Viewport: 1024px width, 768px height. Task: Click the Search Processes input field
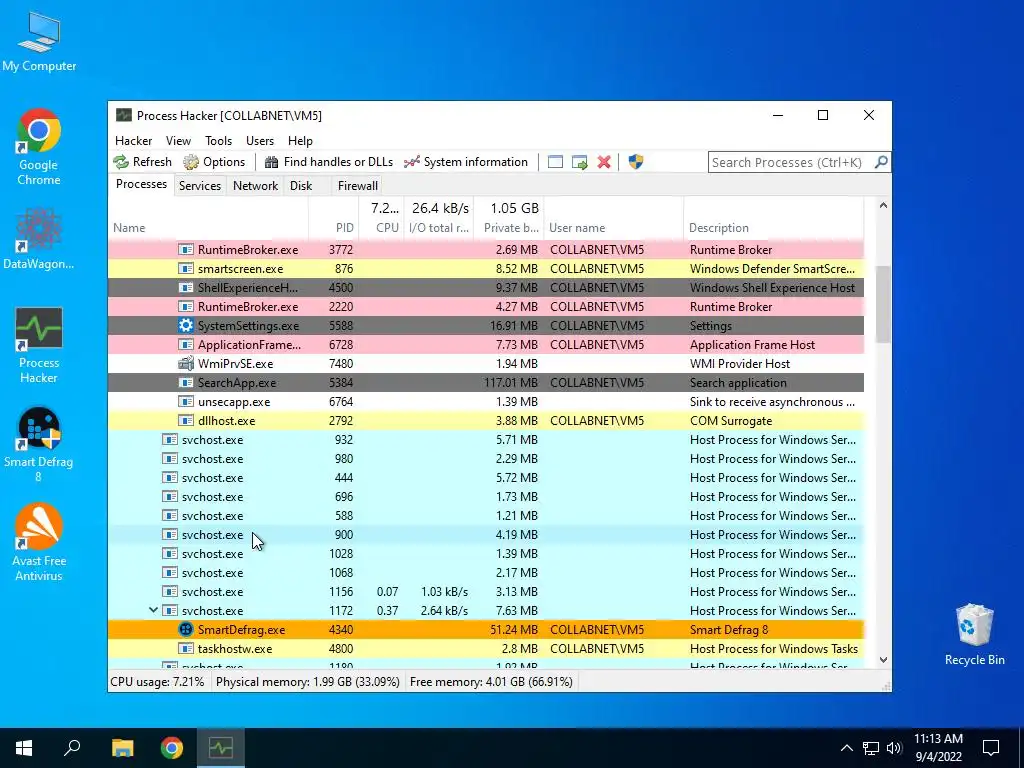pos(790,162)
